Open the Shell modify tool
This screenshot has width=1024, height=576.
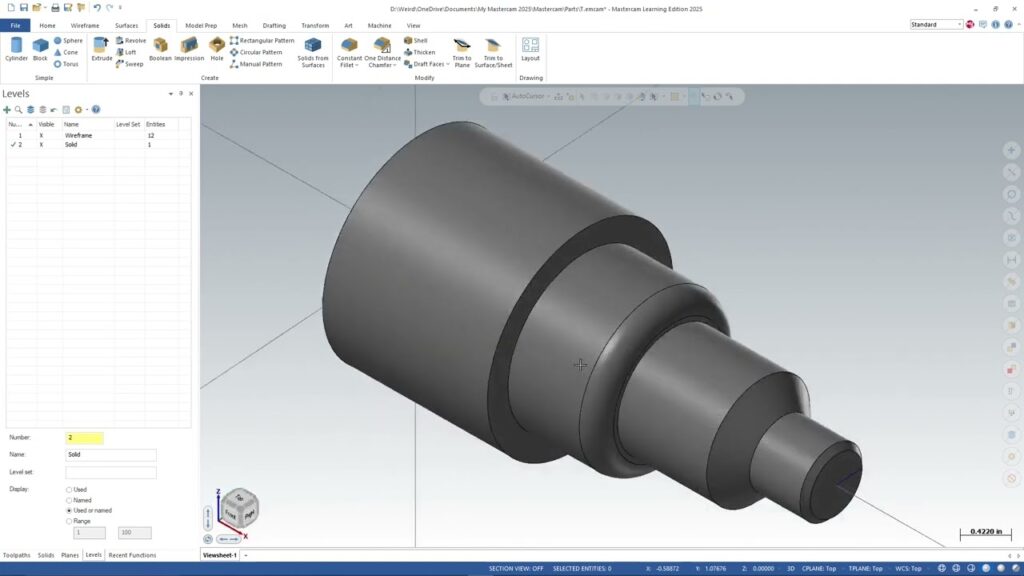[415, 40]
